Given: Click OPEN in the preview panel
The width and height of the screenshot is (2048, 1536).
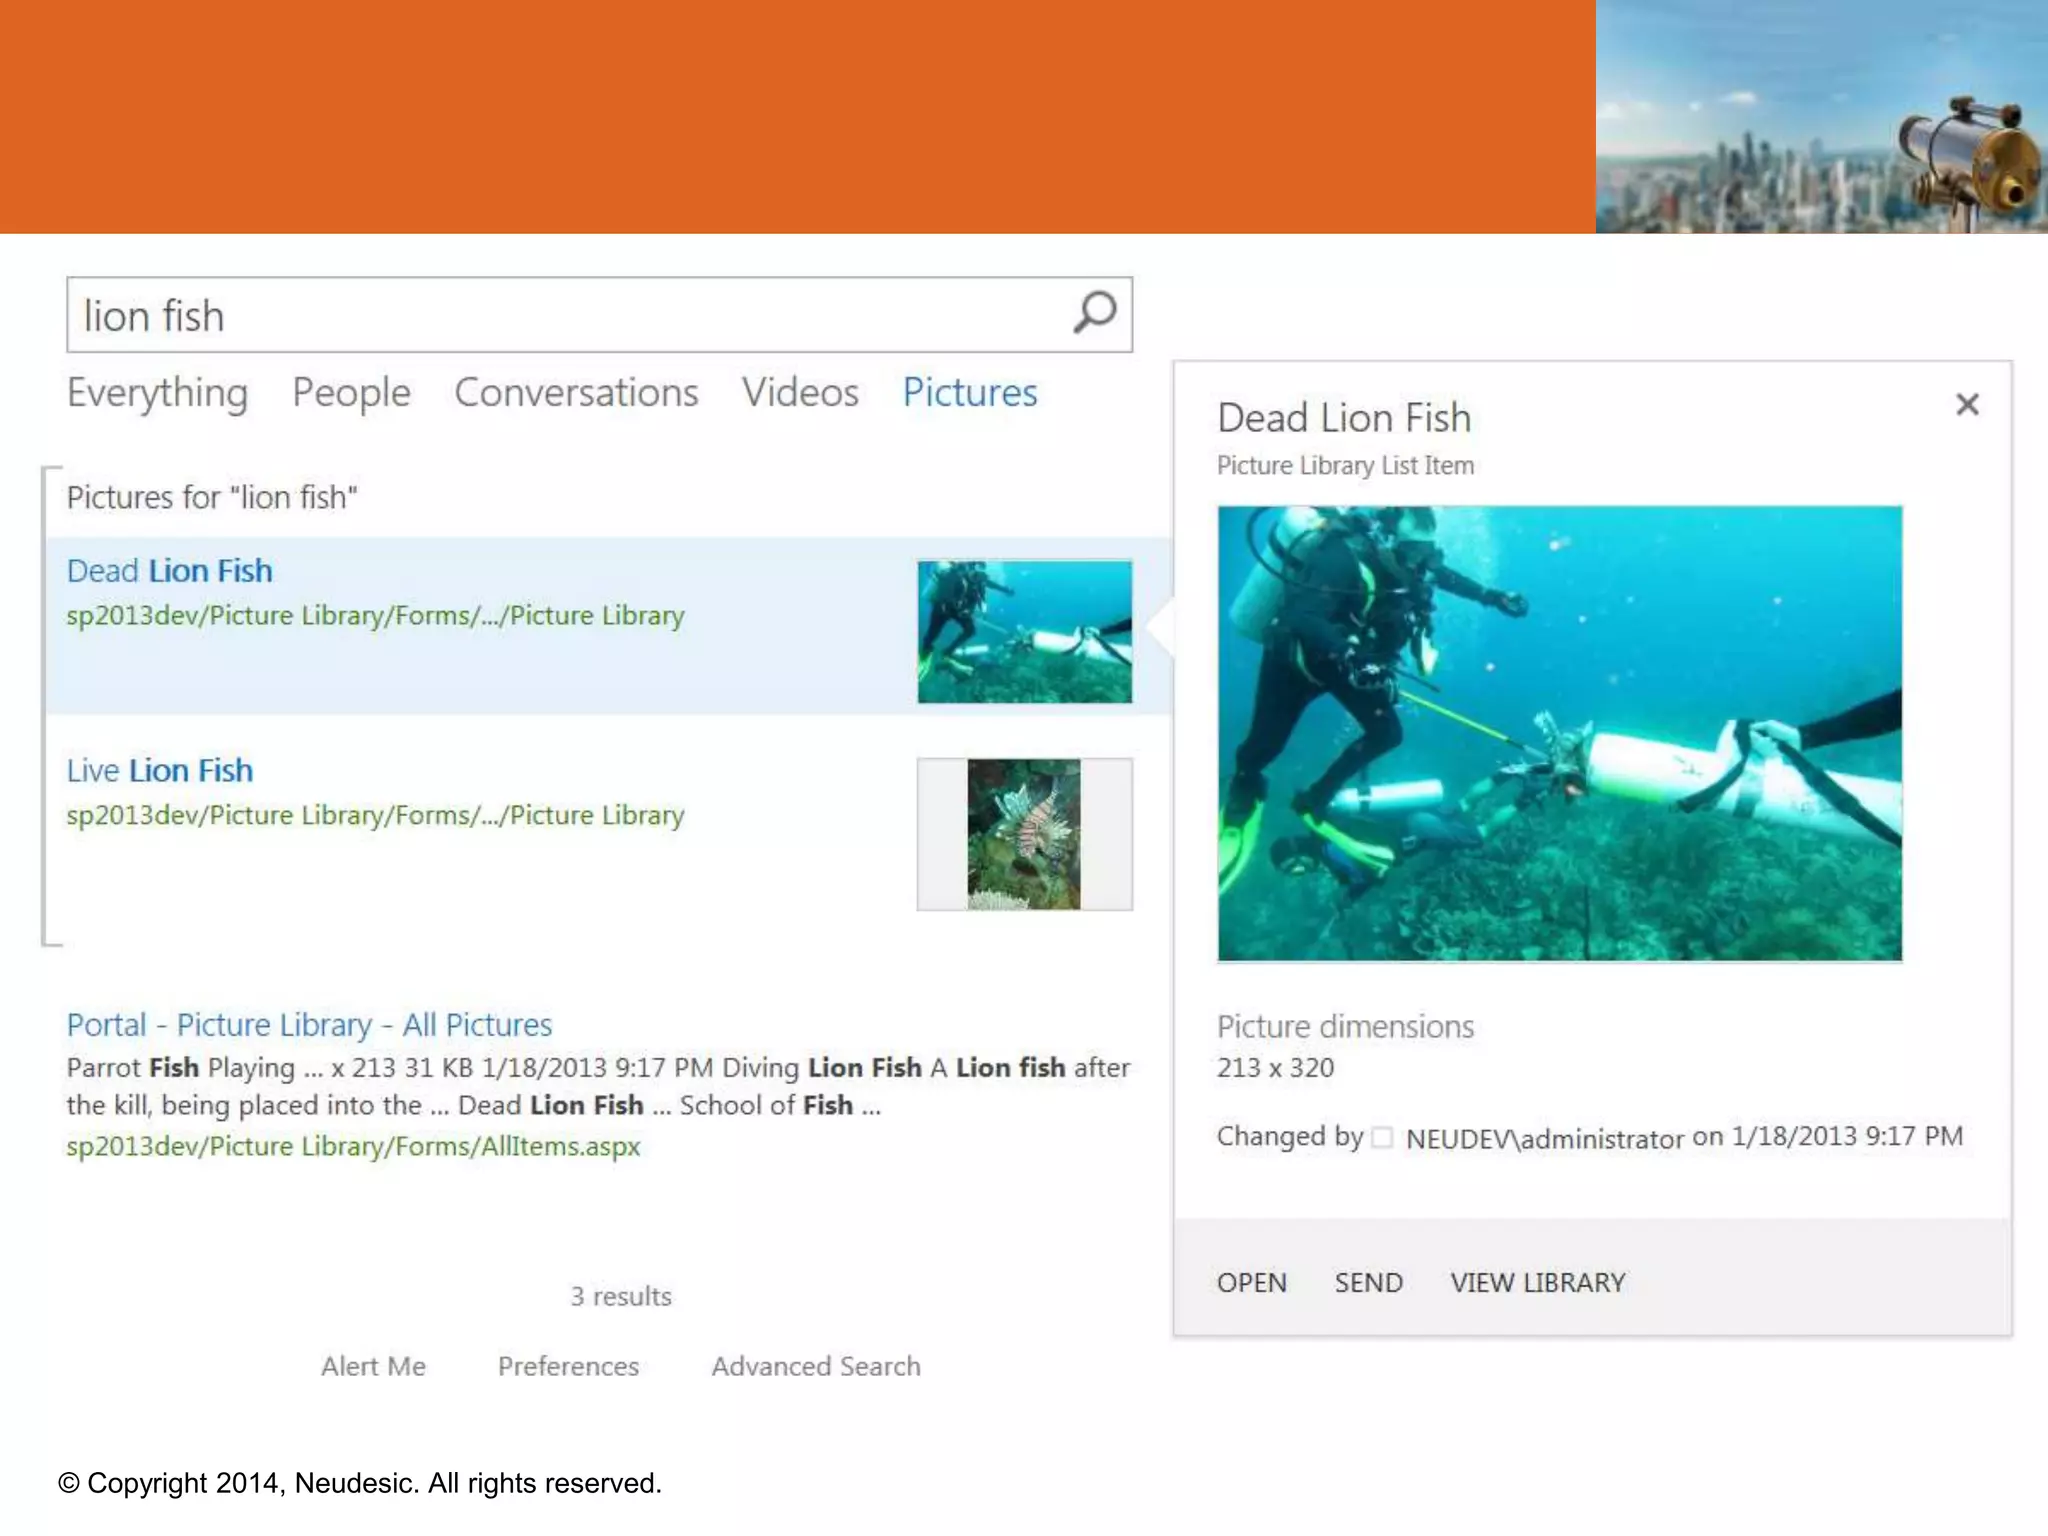Looking at the screenshot, I should (x=1251, y=1283).
